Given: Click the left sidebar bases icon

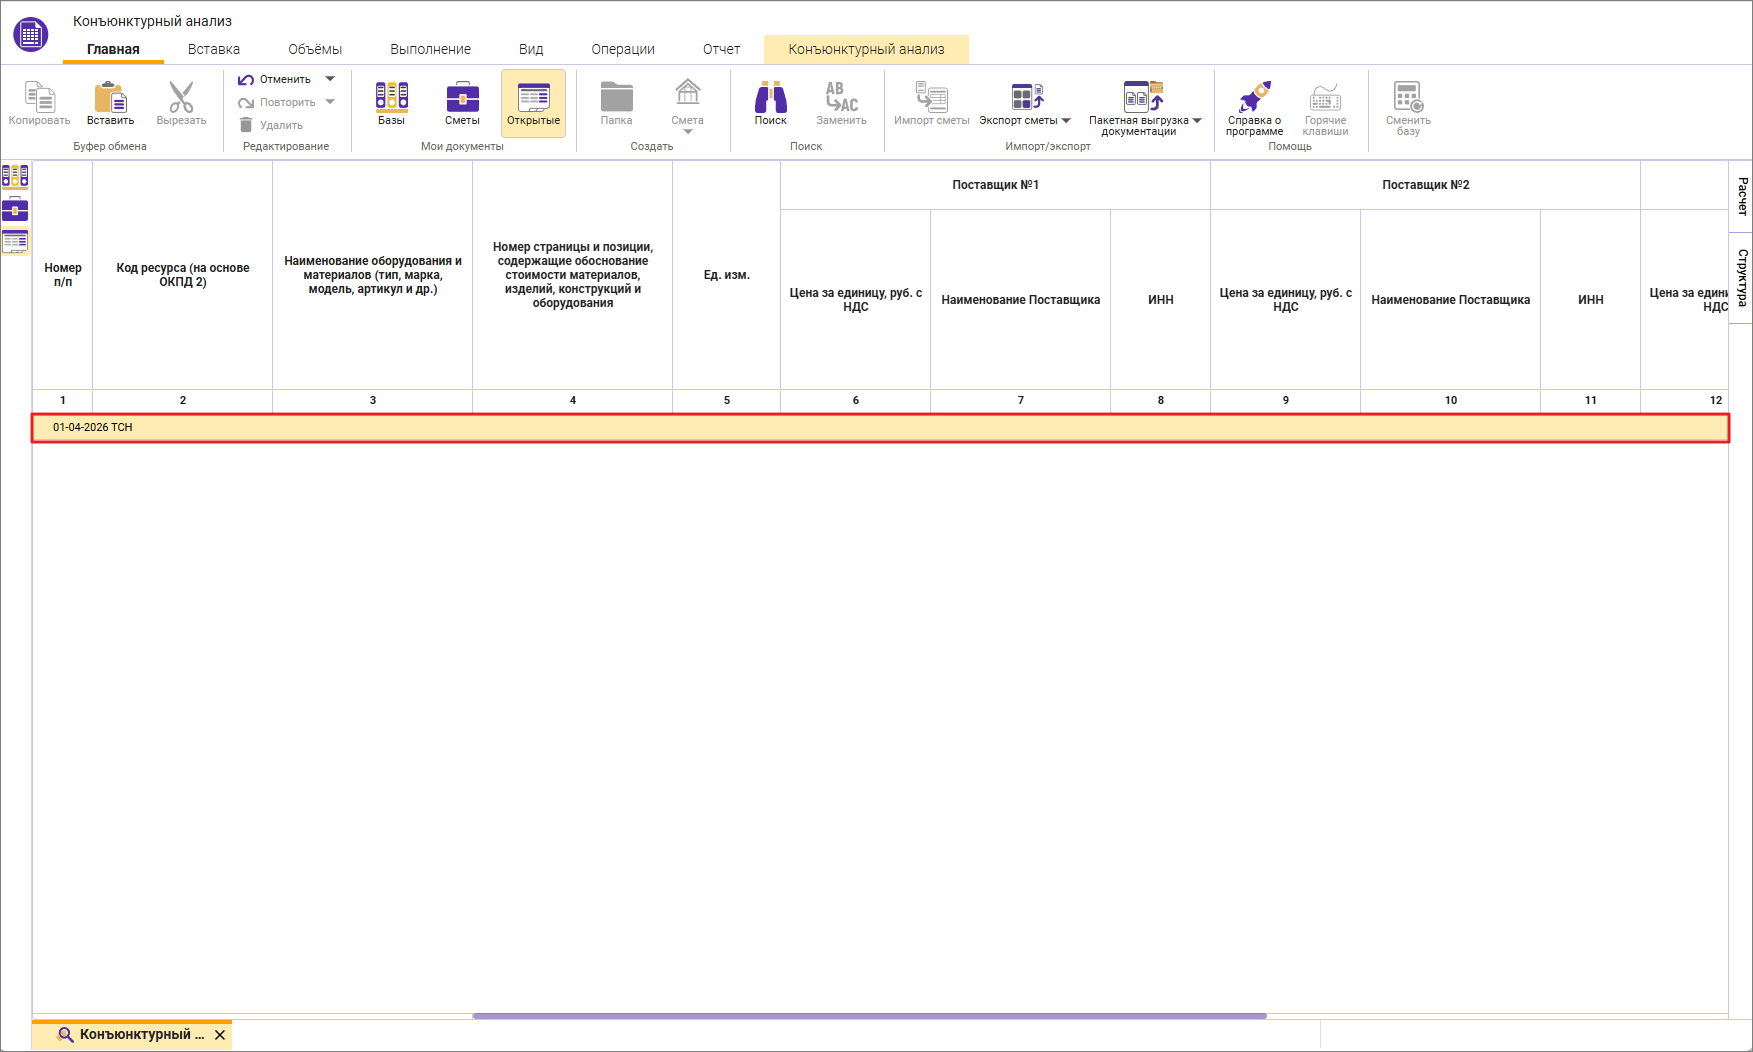Looking at the screenshot, I should click(x=15, y=177).
